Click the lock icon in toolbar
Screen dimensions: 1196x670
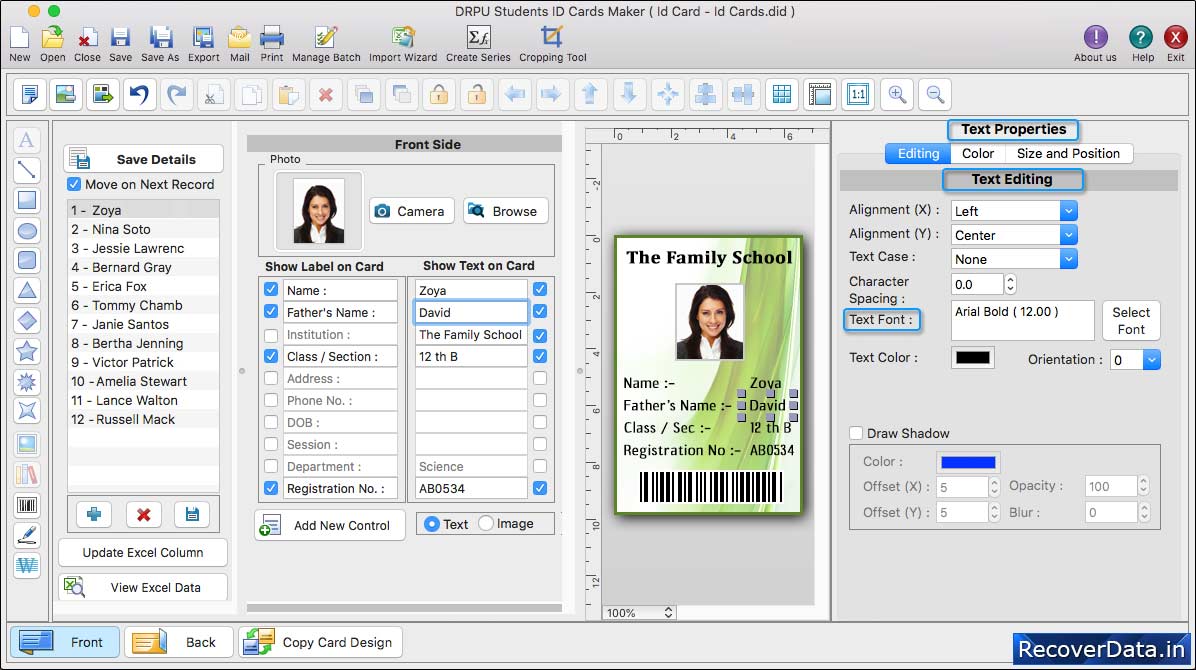tap(439, 95)
